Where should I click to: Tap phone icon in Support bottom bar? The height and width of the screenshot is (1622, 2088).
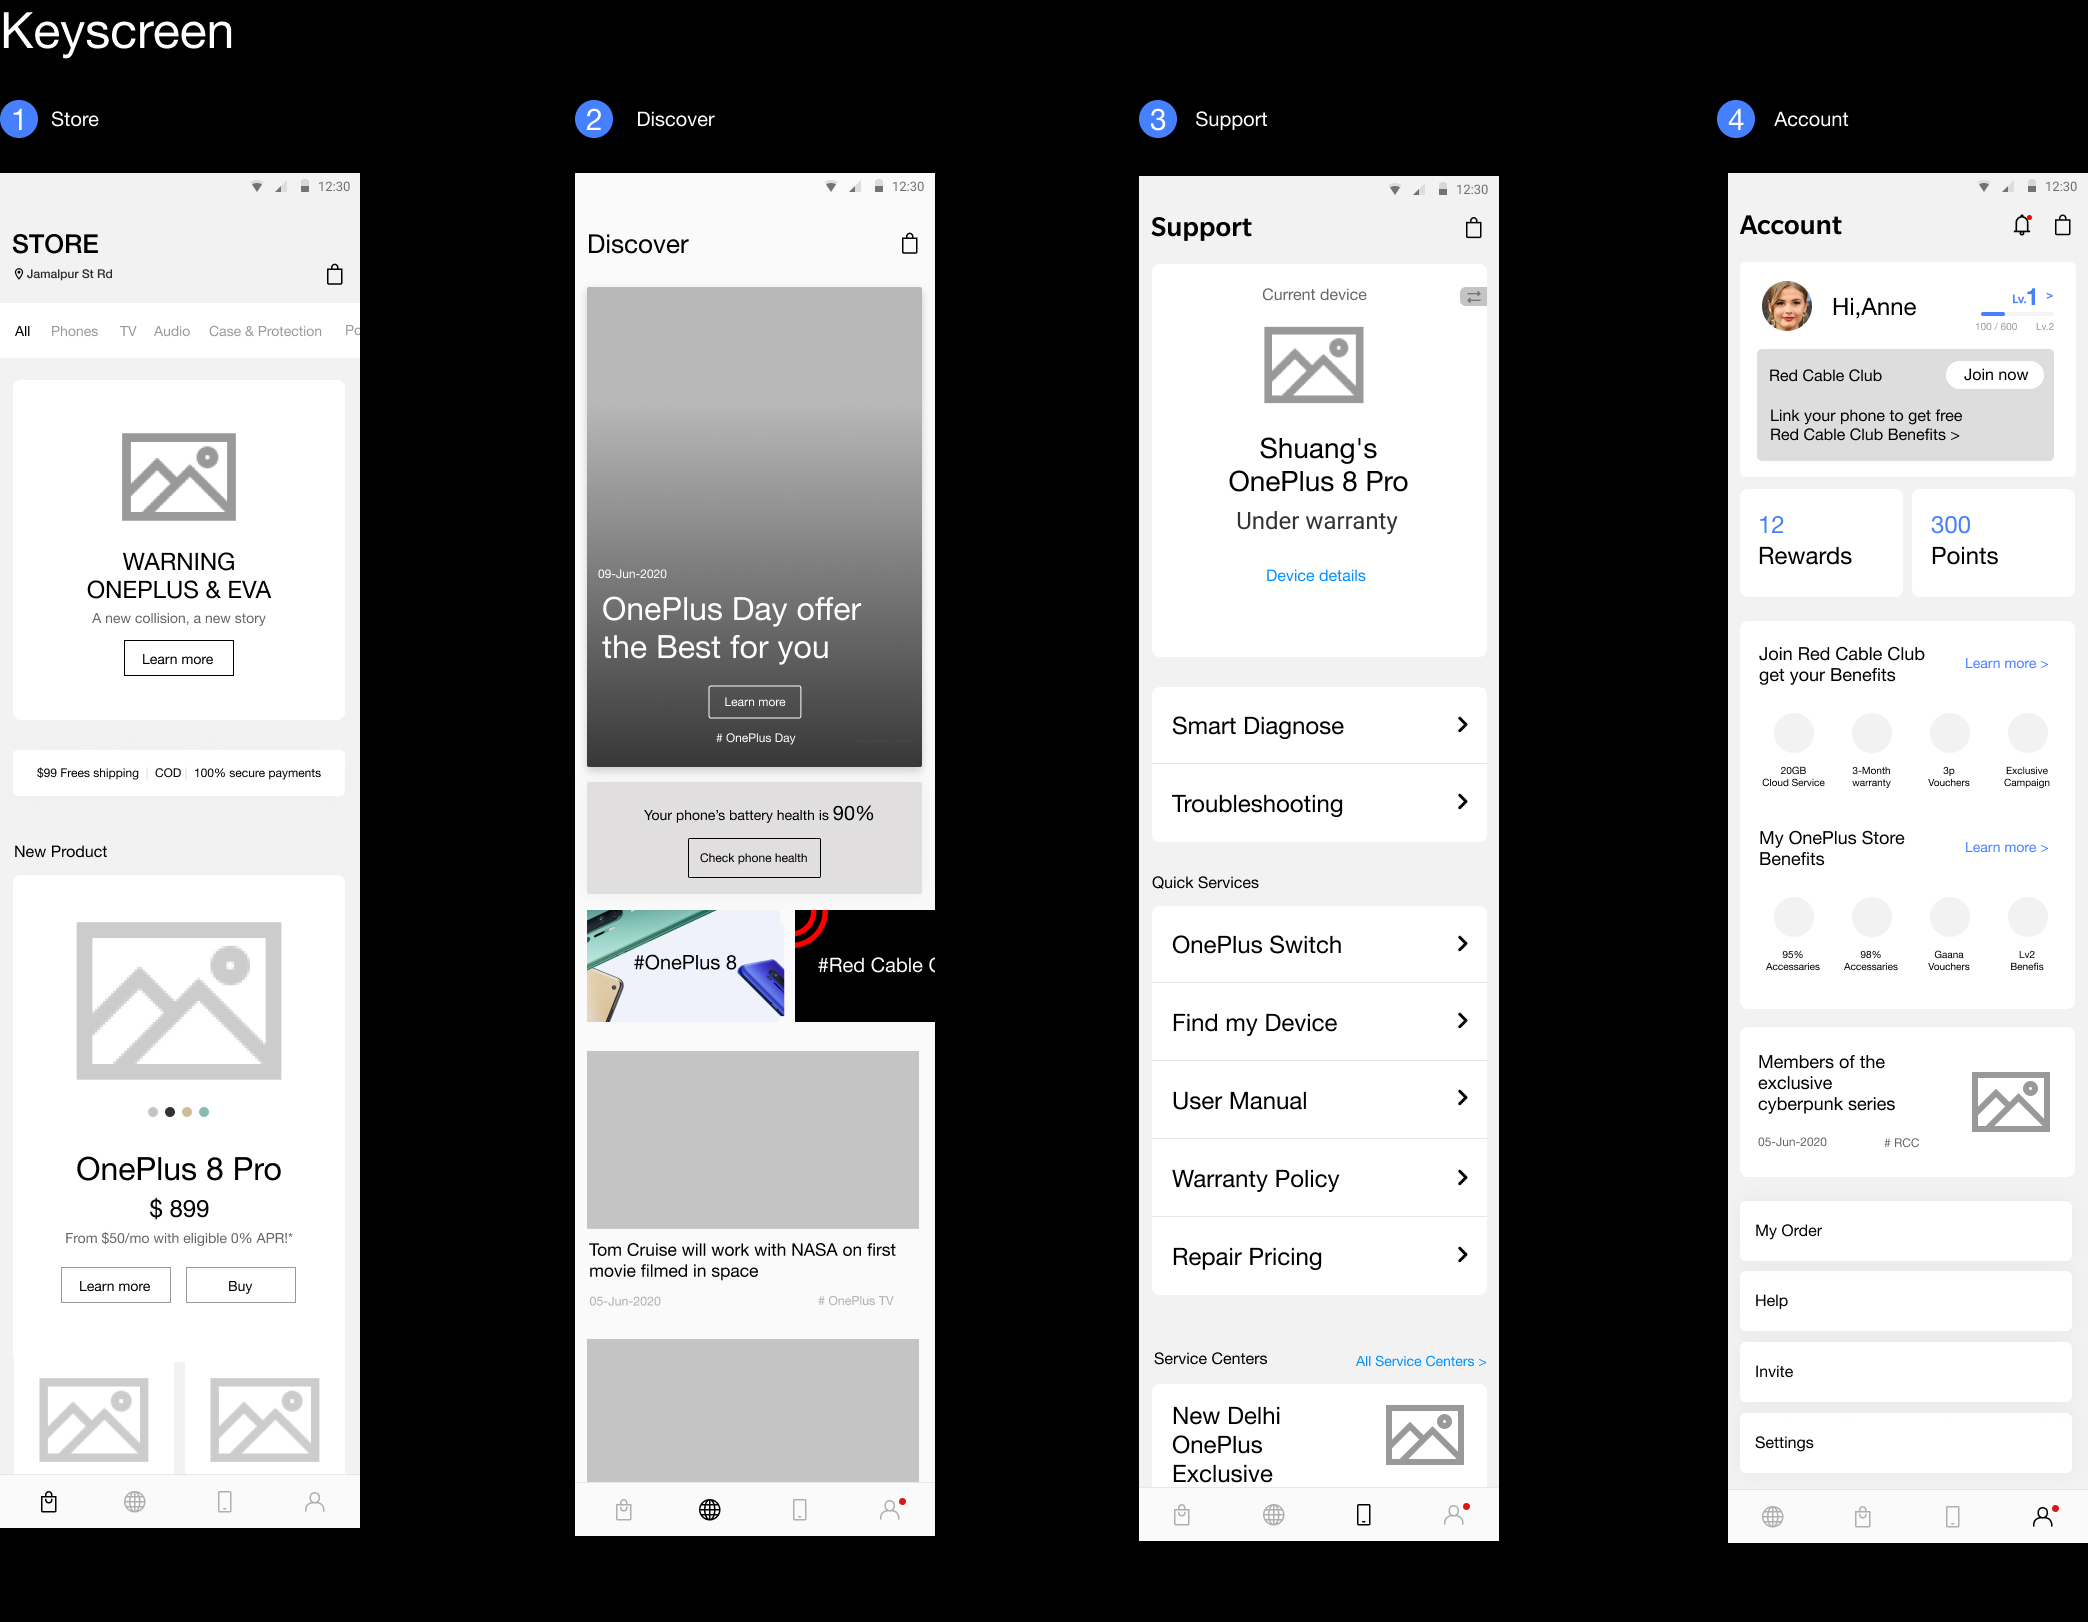(x=1364, y=1515)
